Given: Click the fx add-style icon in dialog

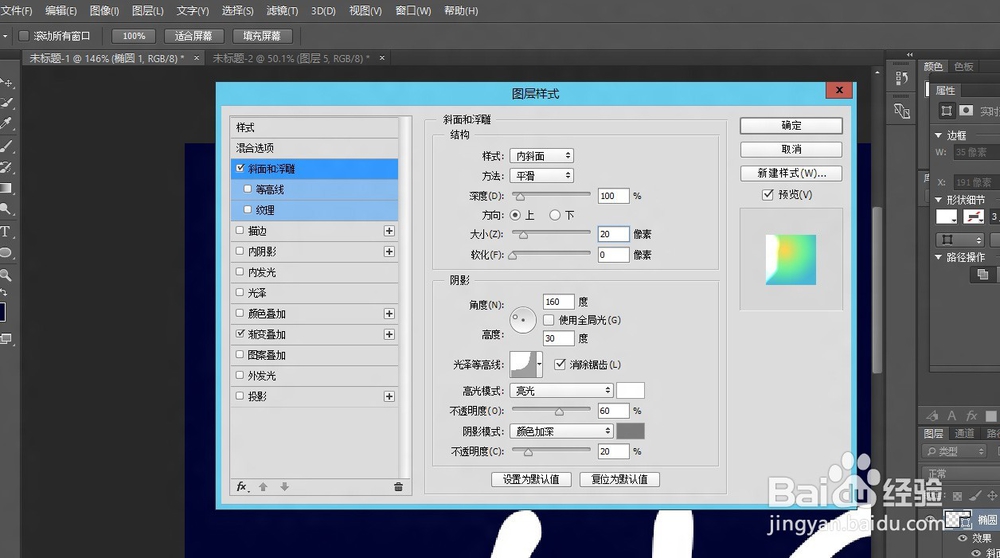Looking at the screenshot, I should click(242, 487).
